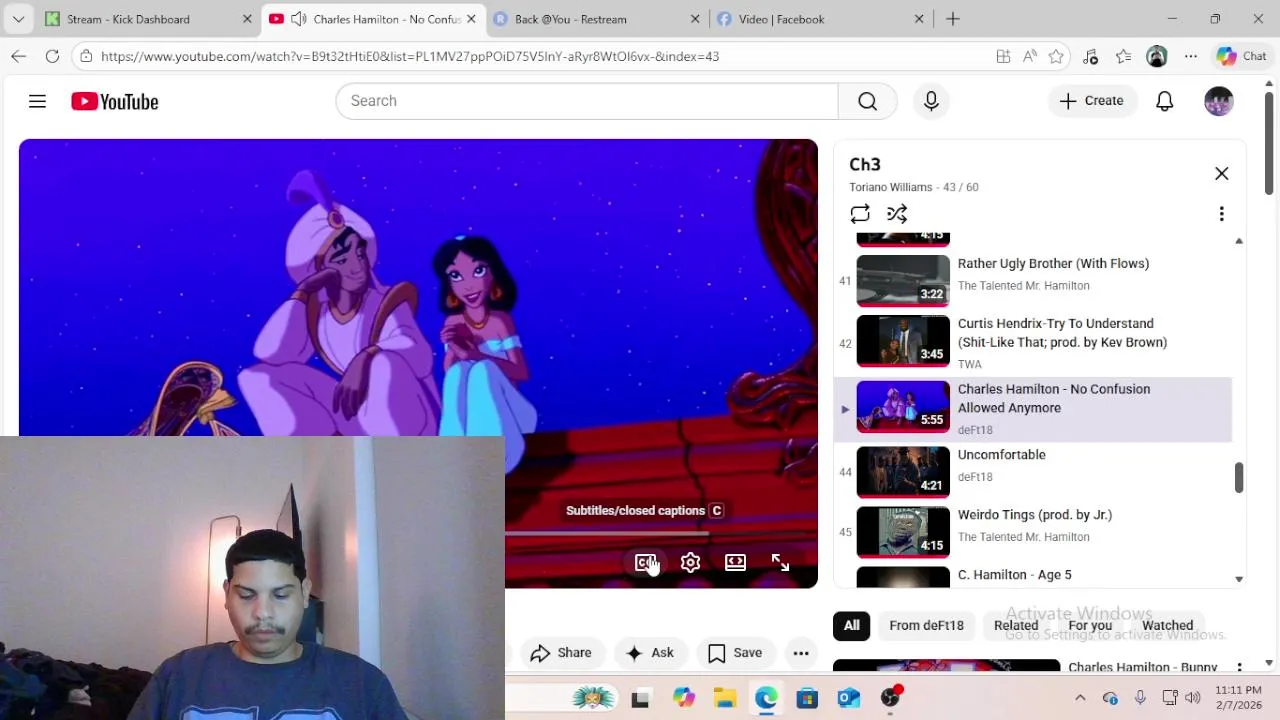
Task: Open Ch3 playlist three-dot menu
Action: click(1221, 214)
